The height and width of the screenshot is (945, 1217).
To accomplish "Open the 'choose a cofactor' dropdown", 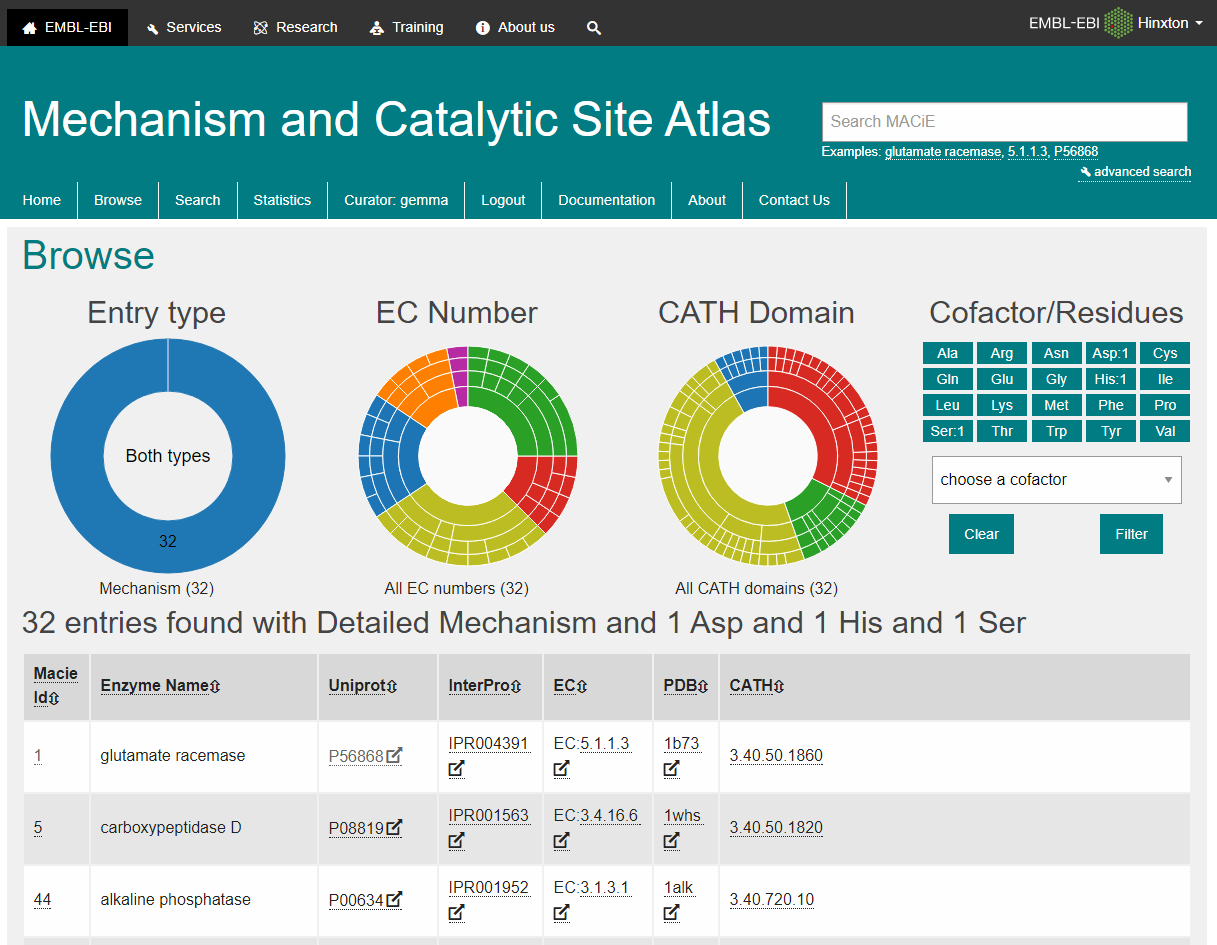I will [1056, 480].
